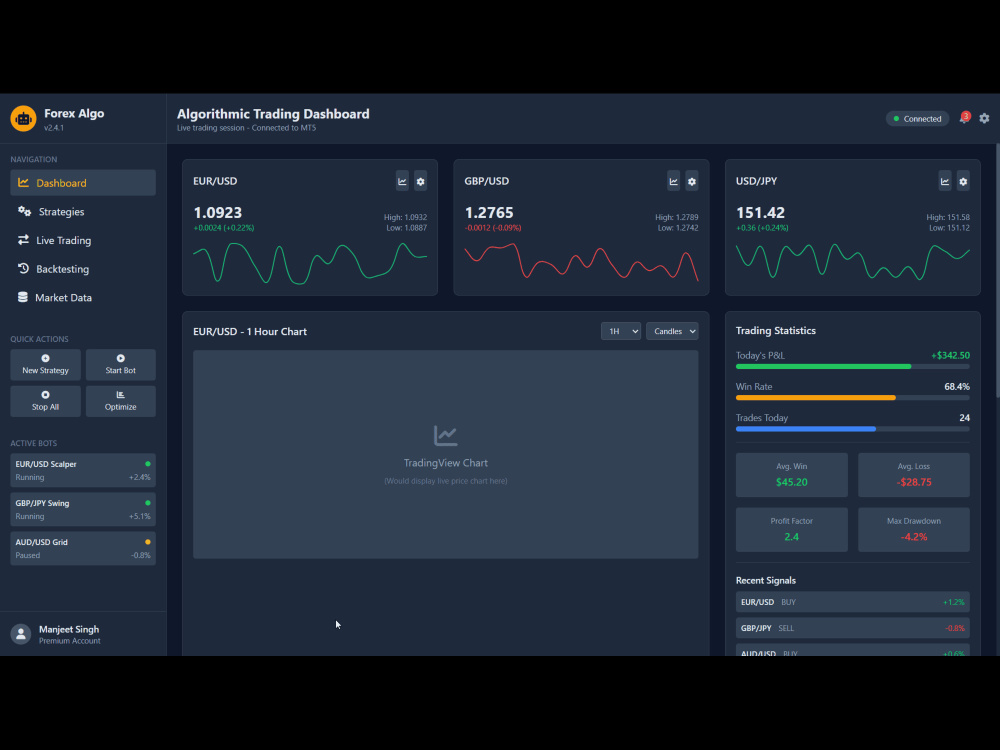1000x750 pixels.
Task: Open the 1H timeframe dropdown
Action: click(x=621, y=331)
